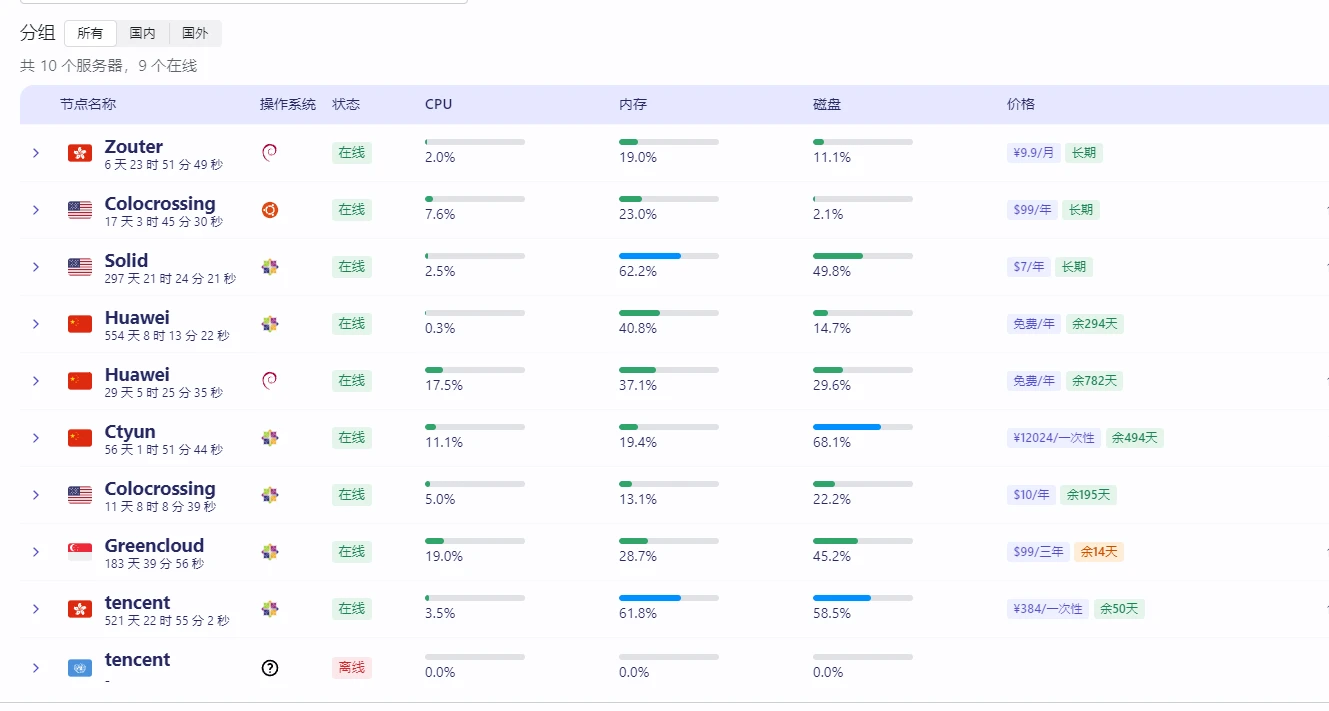Click the OS icon in the Ctyun row
The image size is (1329, 711).
pos(269,437)
